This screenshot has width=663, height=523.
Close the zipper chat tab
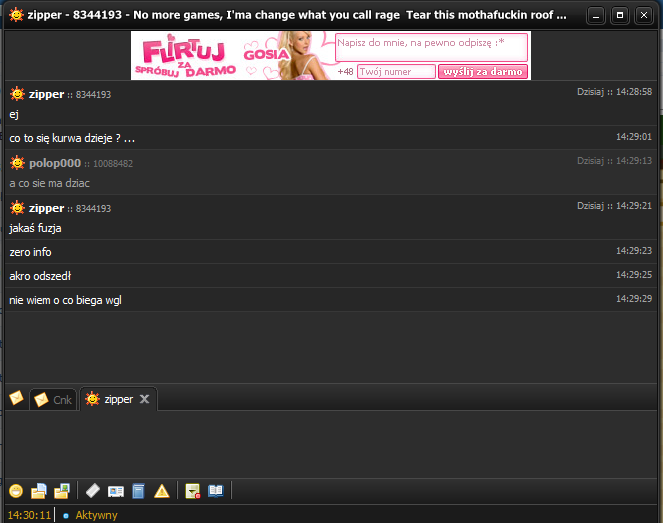click(144, 399)
